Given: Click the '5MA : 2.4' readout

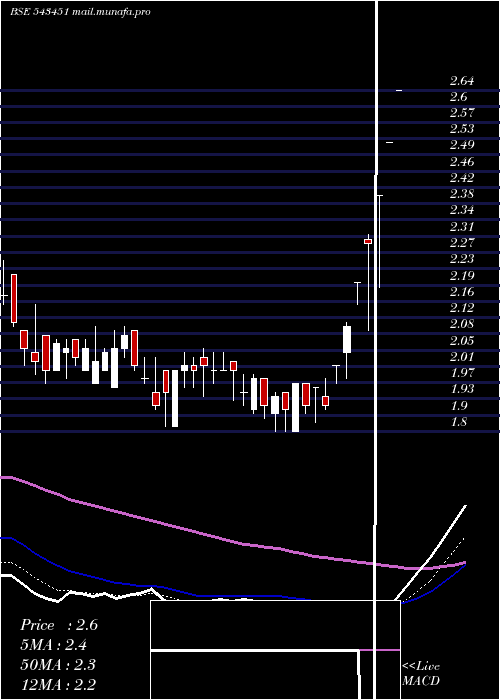Looking at the screenshot, I should (x=54, y=645).
